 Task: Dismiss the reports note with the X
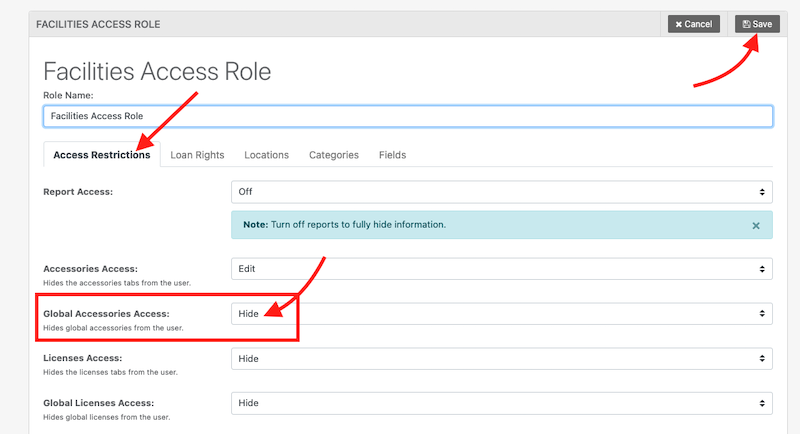tap(756, 226)
